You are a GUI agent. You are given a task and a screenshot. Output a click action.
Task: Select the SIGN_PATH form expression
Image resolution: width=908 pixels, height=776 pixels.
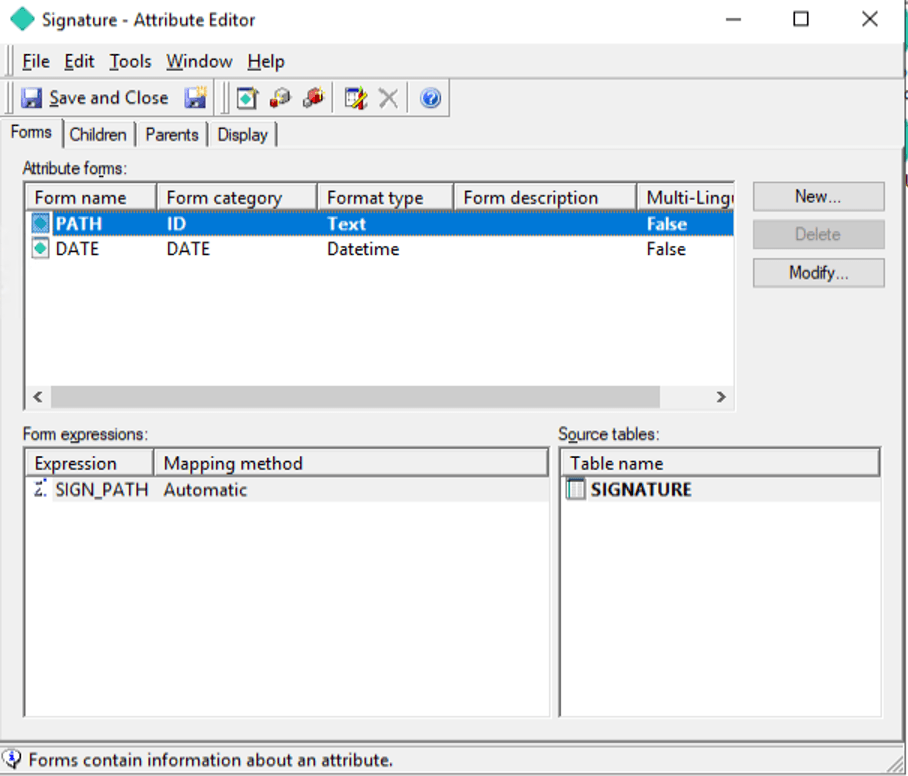coord(101,490)
